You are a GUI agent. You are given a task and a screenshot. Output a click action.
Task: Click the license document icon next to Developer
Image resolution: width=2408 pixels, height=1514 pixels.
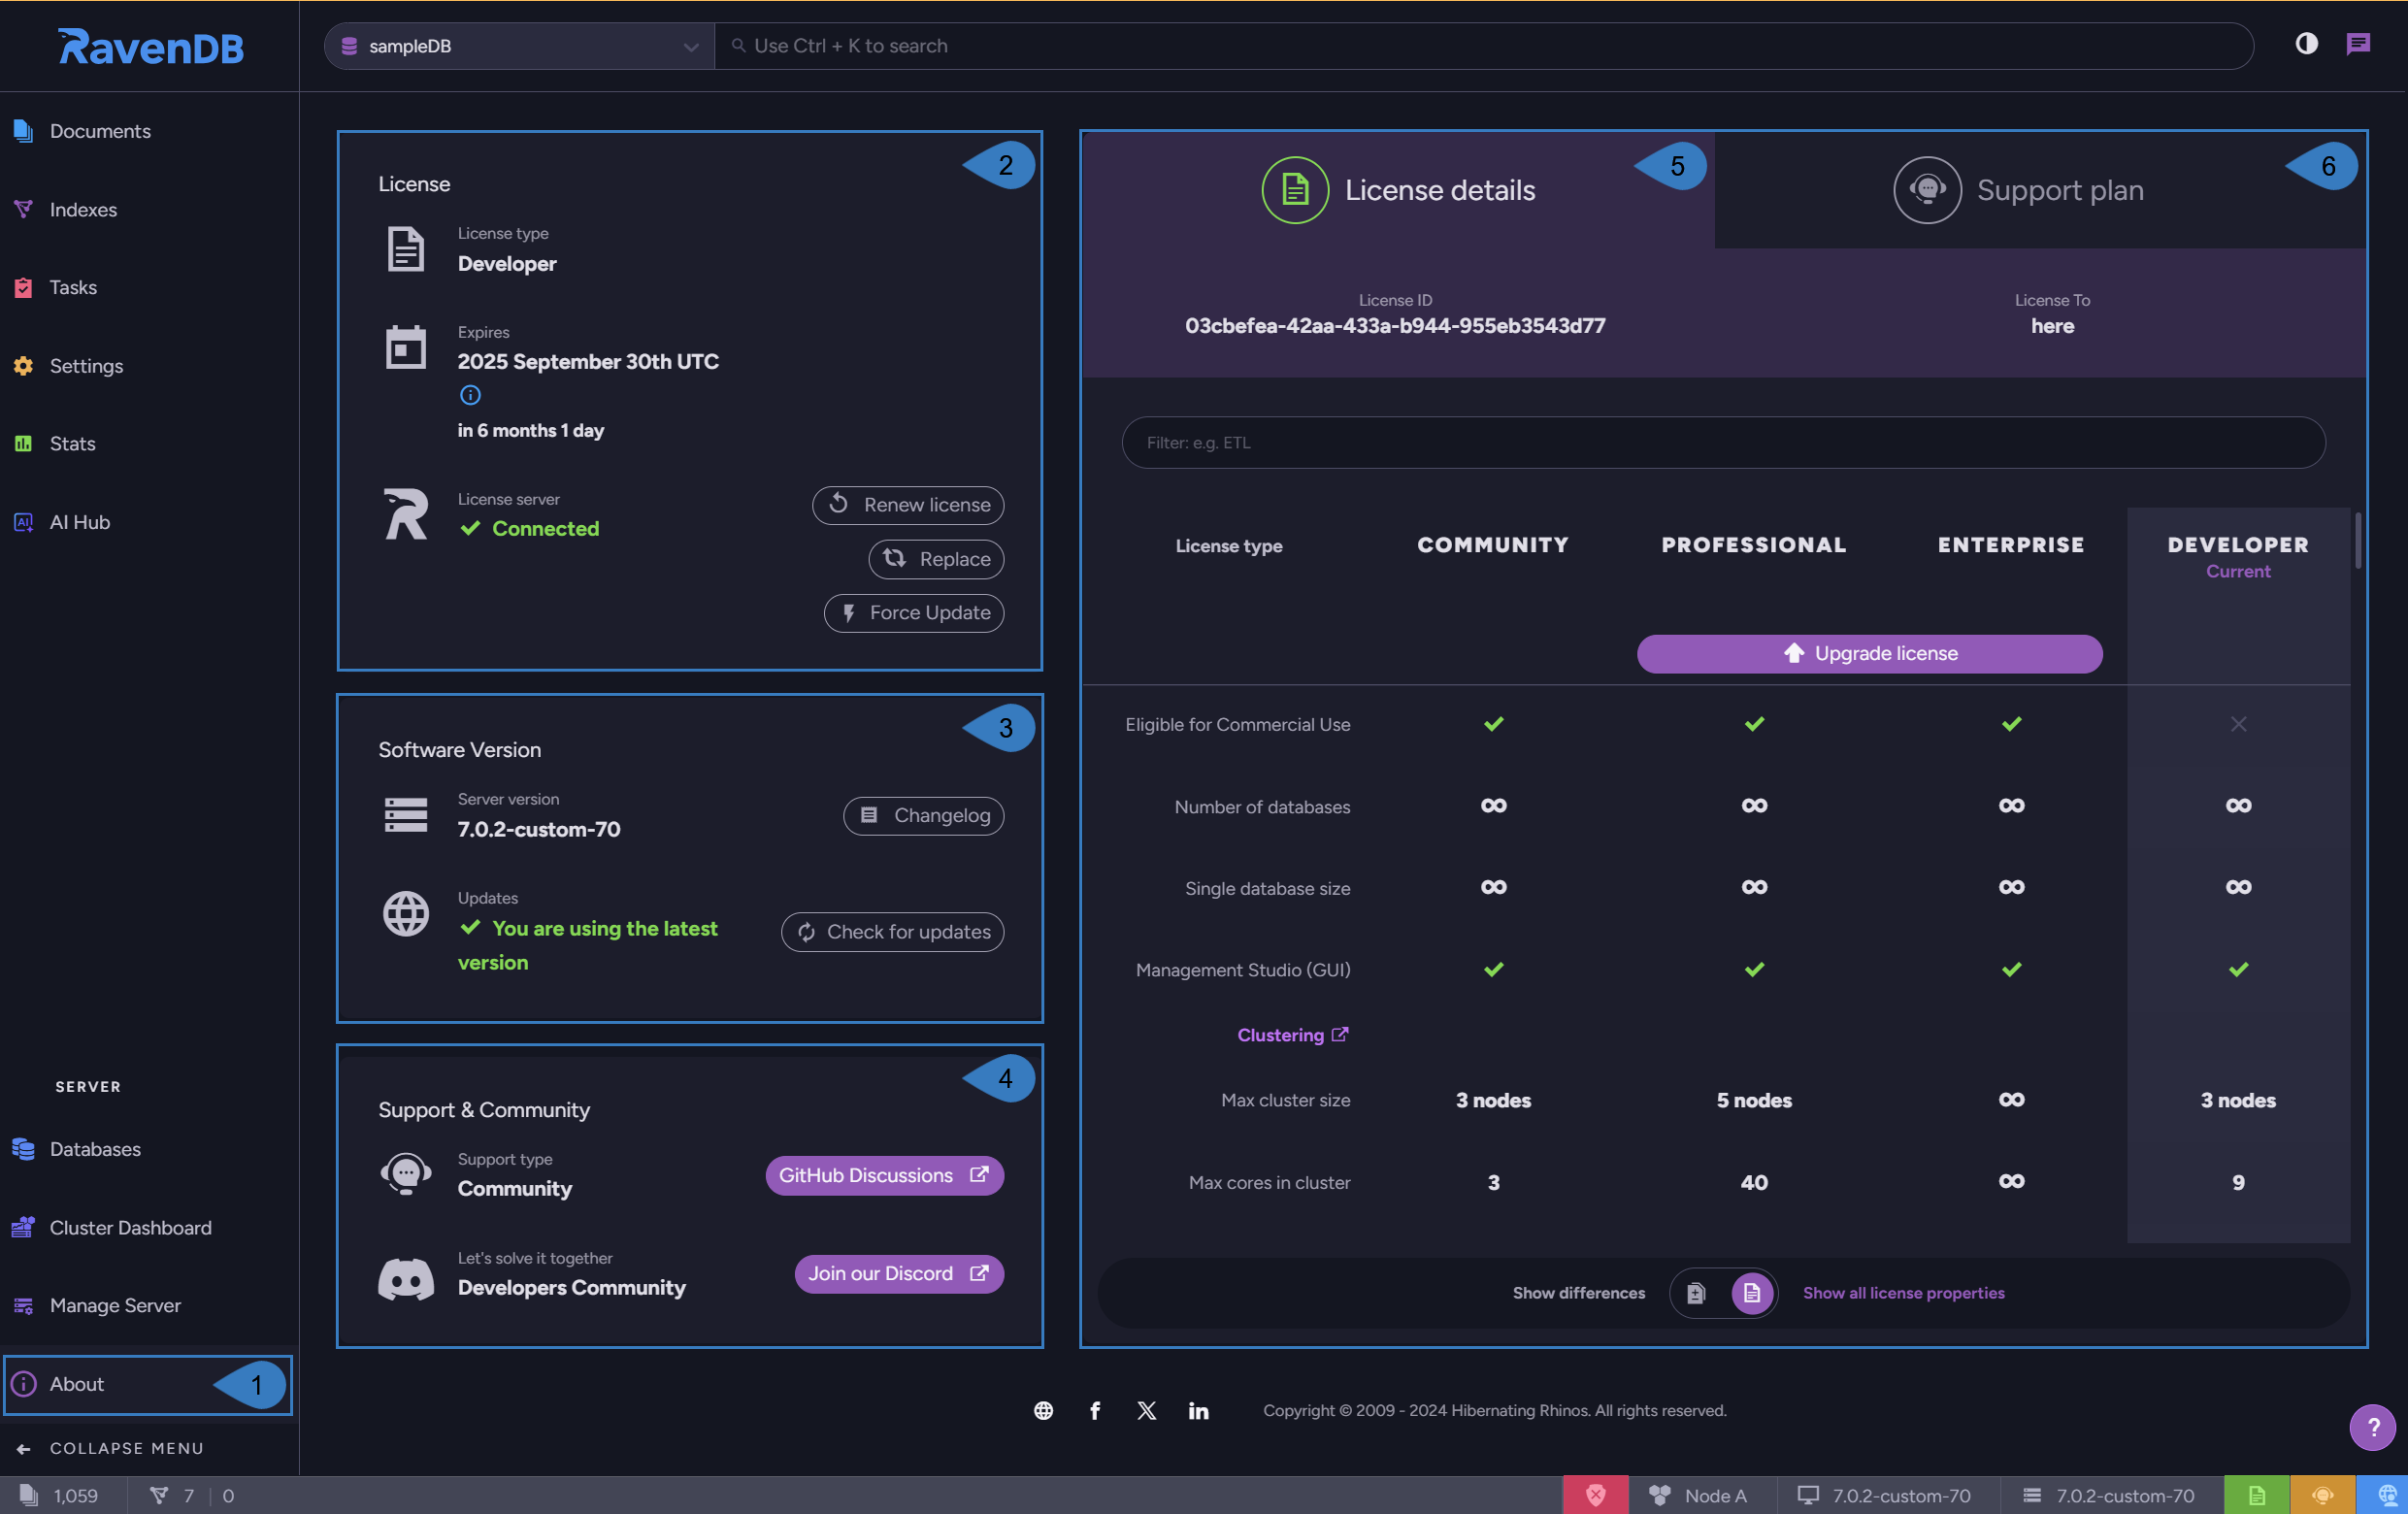(x=405, y=248)
